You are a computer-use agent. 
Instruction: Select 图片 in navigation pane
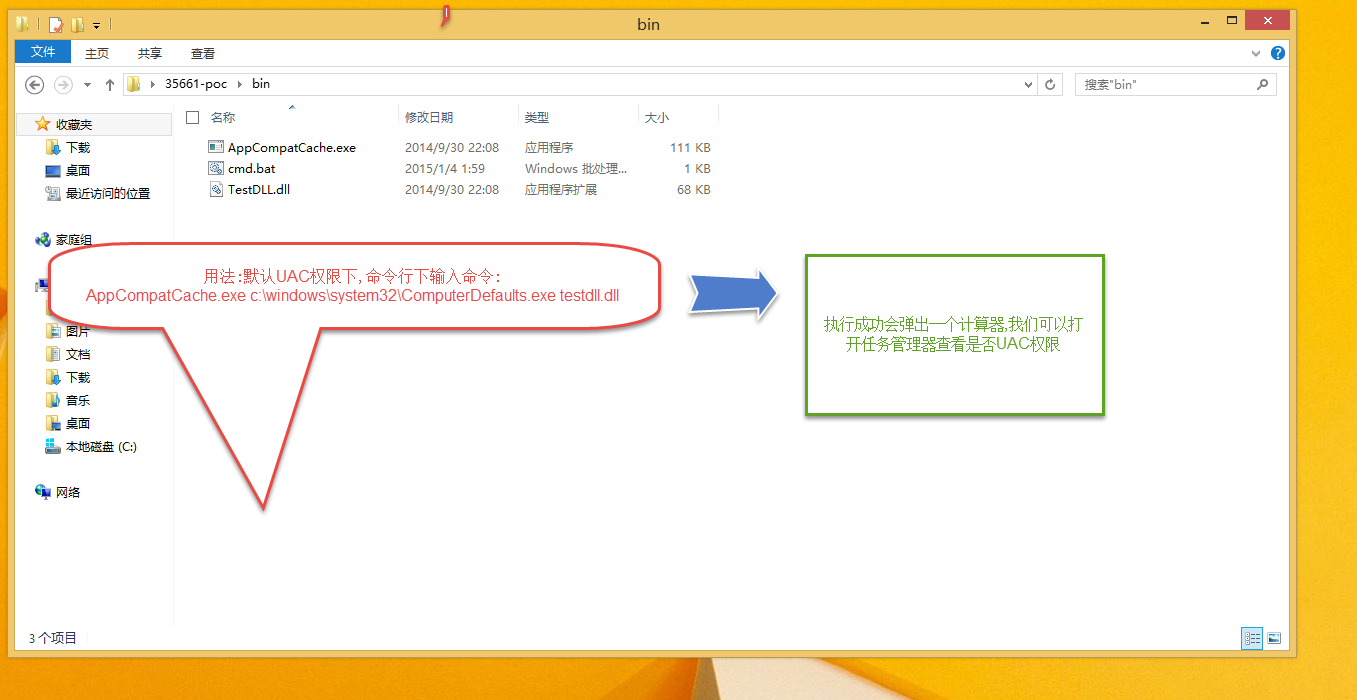(x=78, y=332)
